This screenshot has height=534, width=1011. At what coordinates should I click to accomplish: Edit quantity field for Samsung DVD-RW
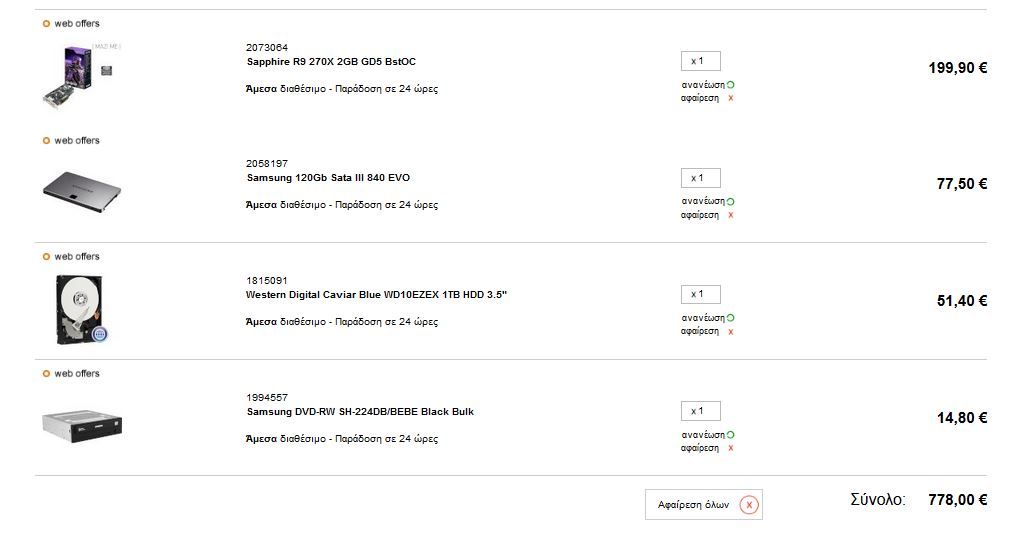700,411
